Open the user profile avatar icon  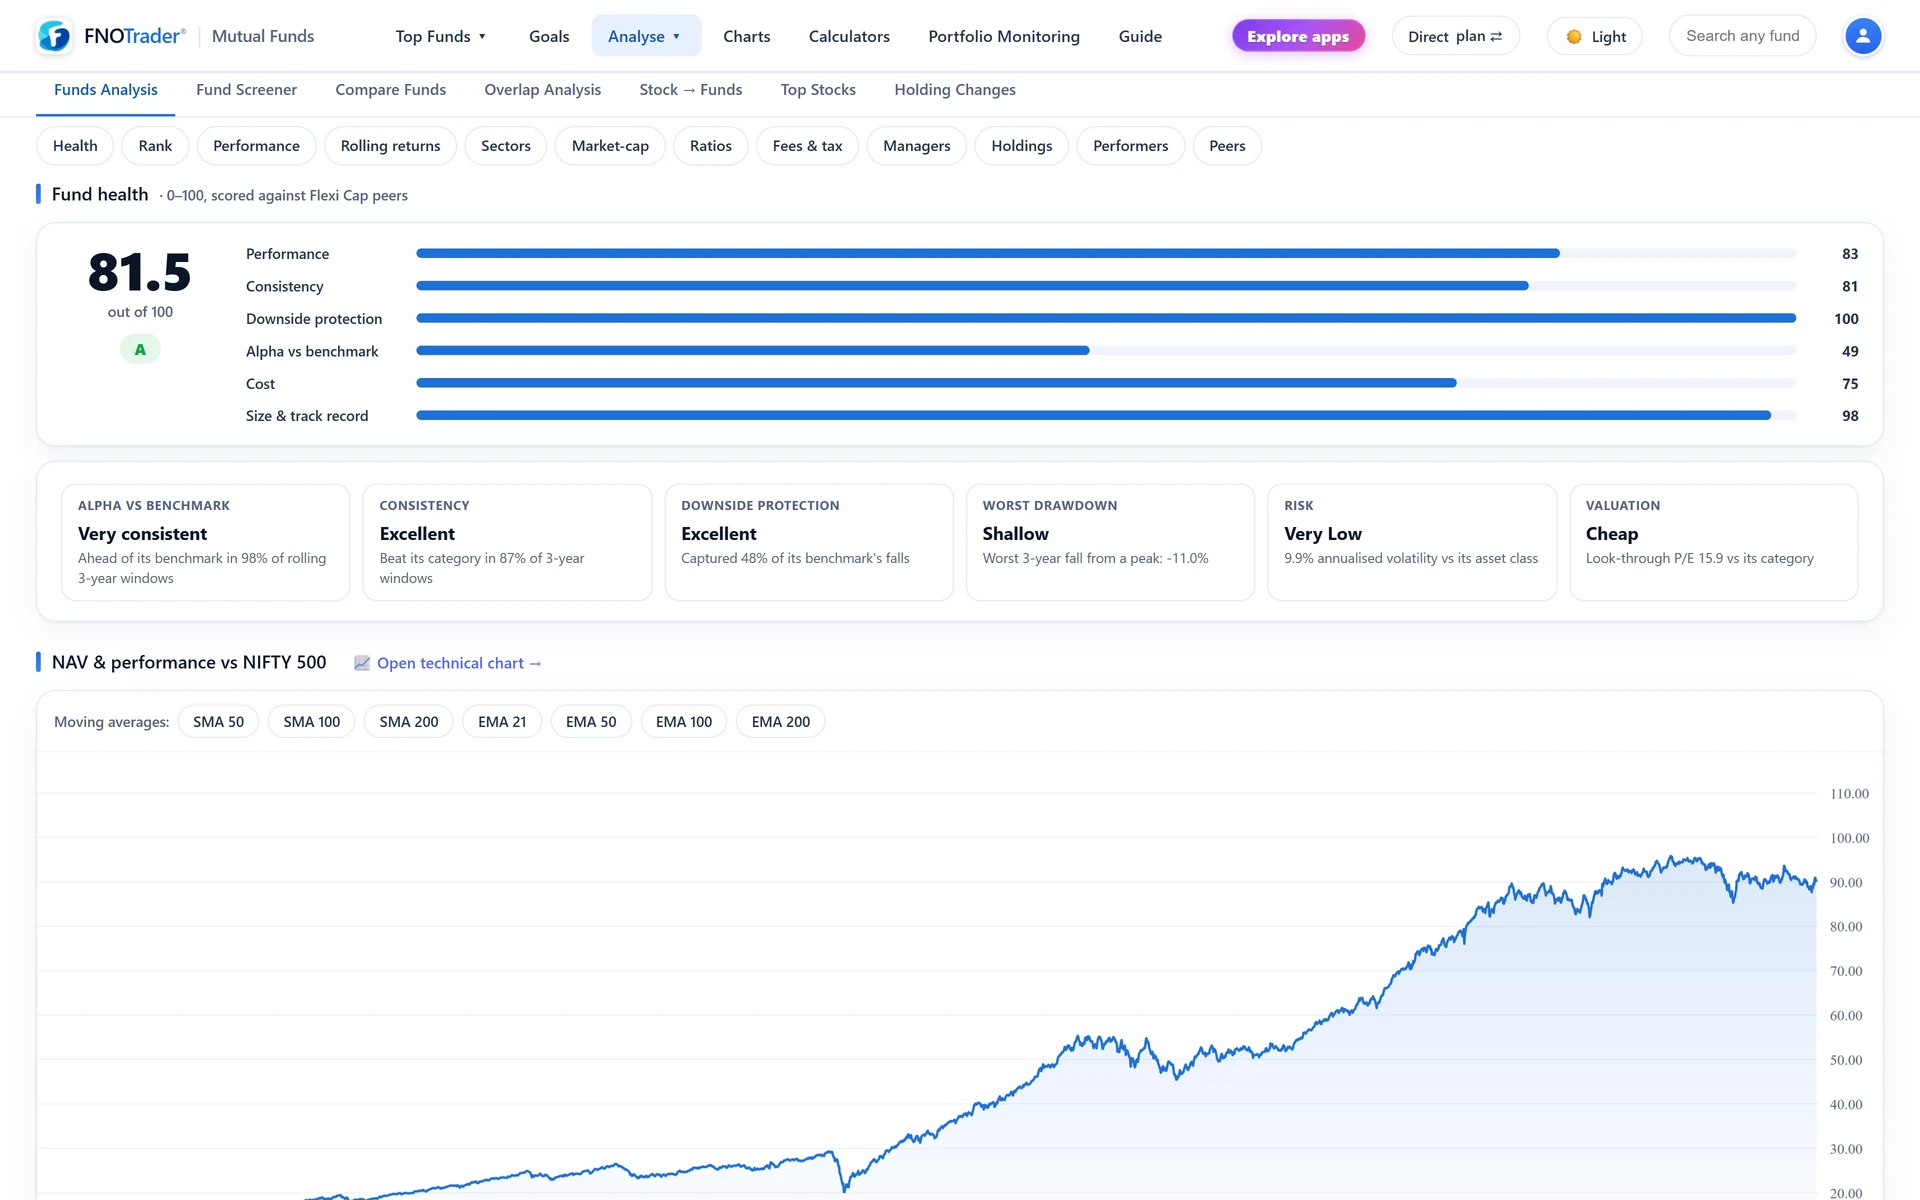coord(1862,36)
